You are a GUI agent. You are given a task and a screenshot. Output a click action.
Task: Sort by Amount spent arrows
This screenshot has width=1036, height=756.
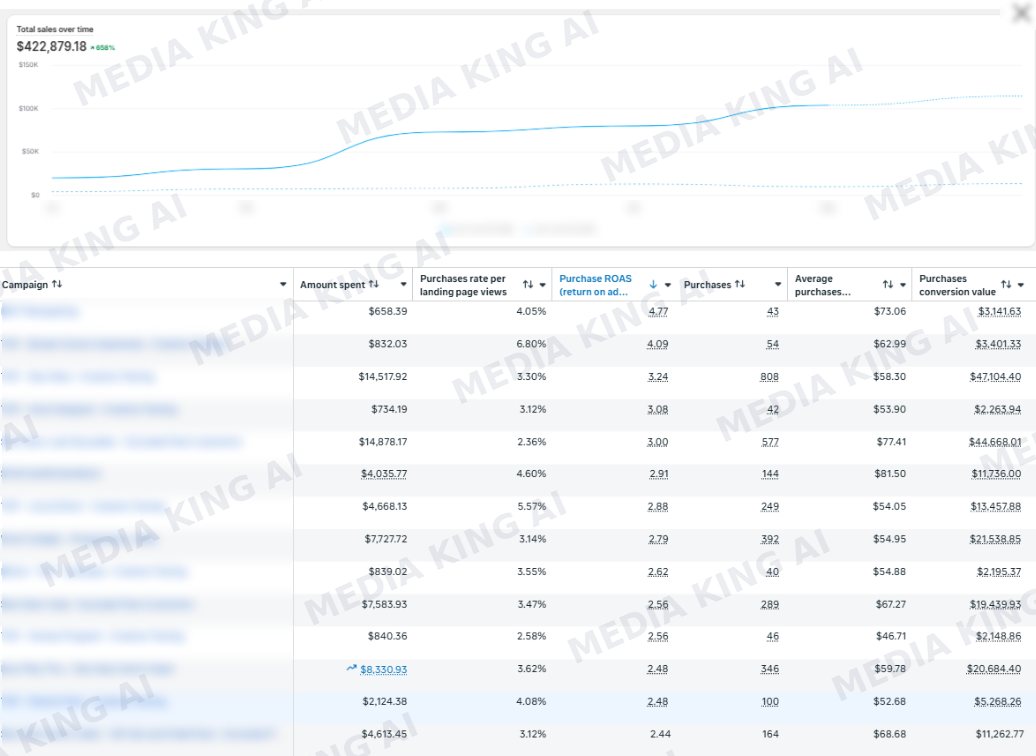point(373,284)
